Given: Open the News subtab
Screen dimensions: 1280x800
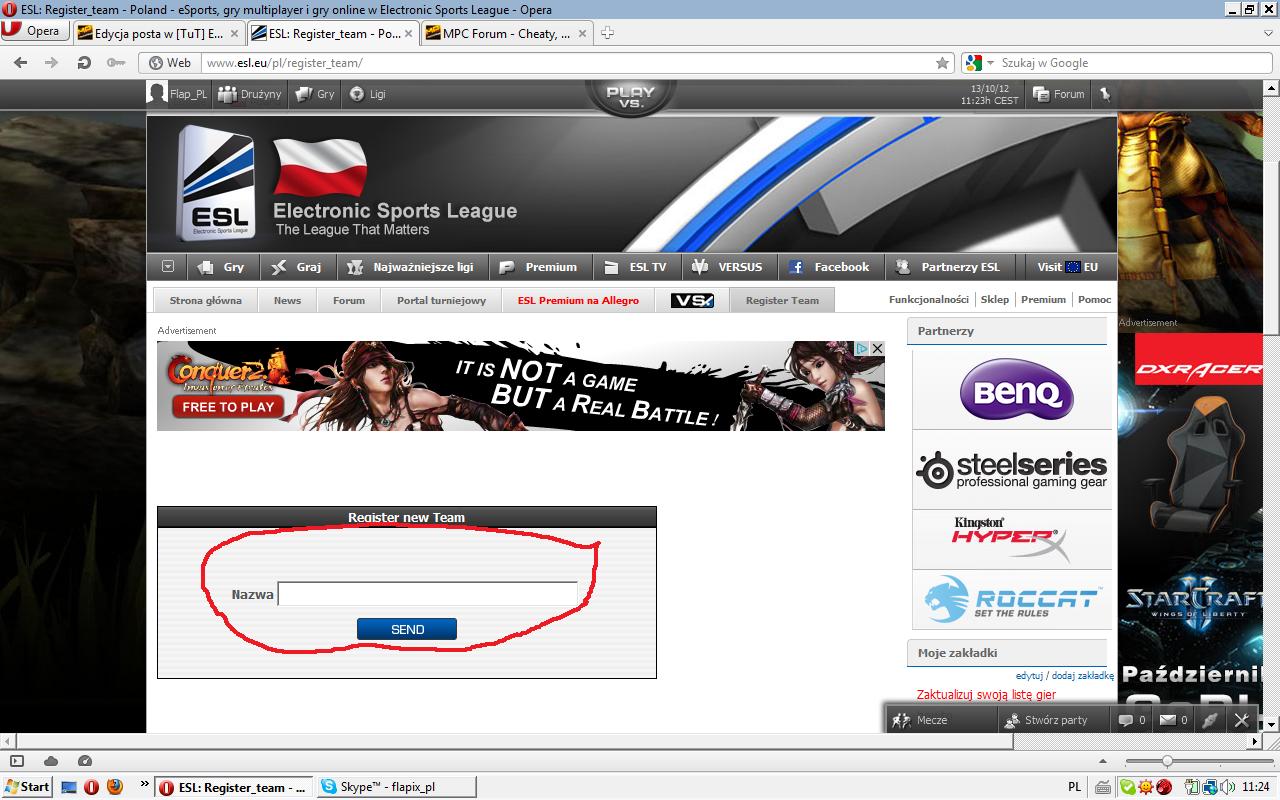Looking at the screenshot, I should click(287, 300).
